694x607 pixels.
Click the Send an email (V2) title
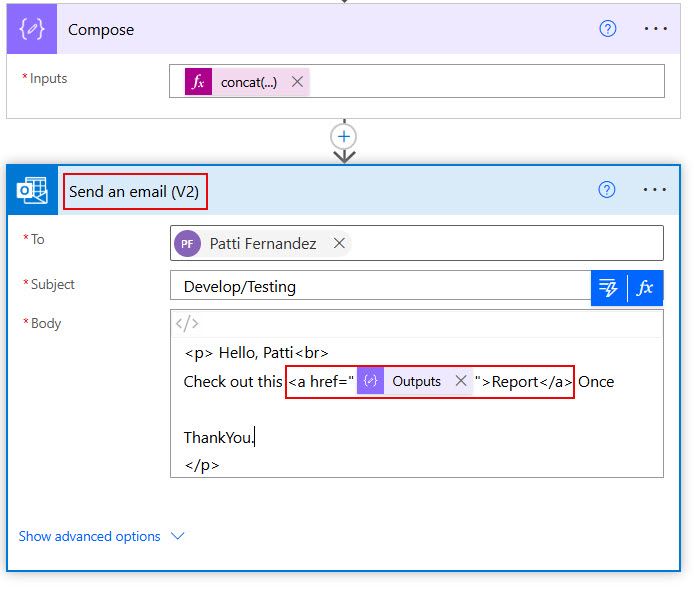134,191
